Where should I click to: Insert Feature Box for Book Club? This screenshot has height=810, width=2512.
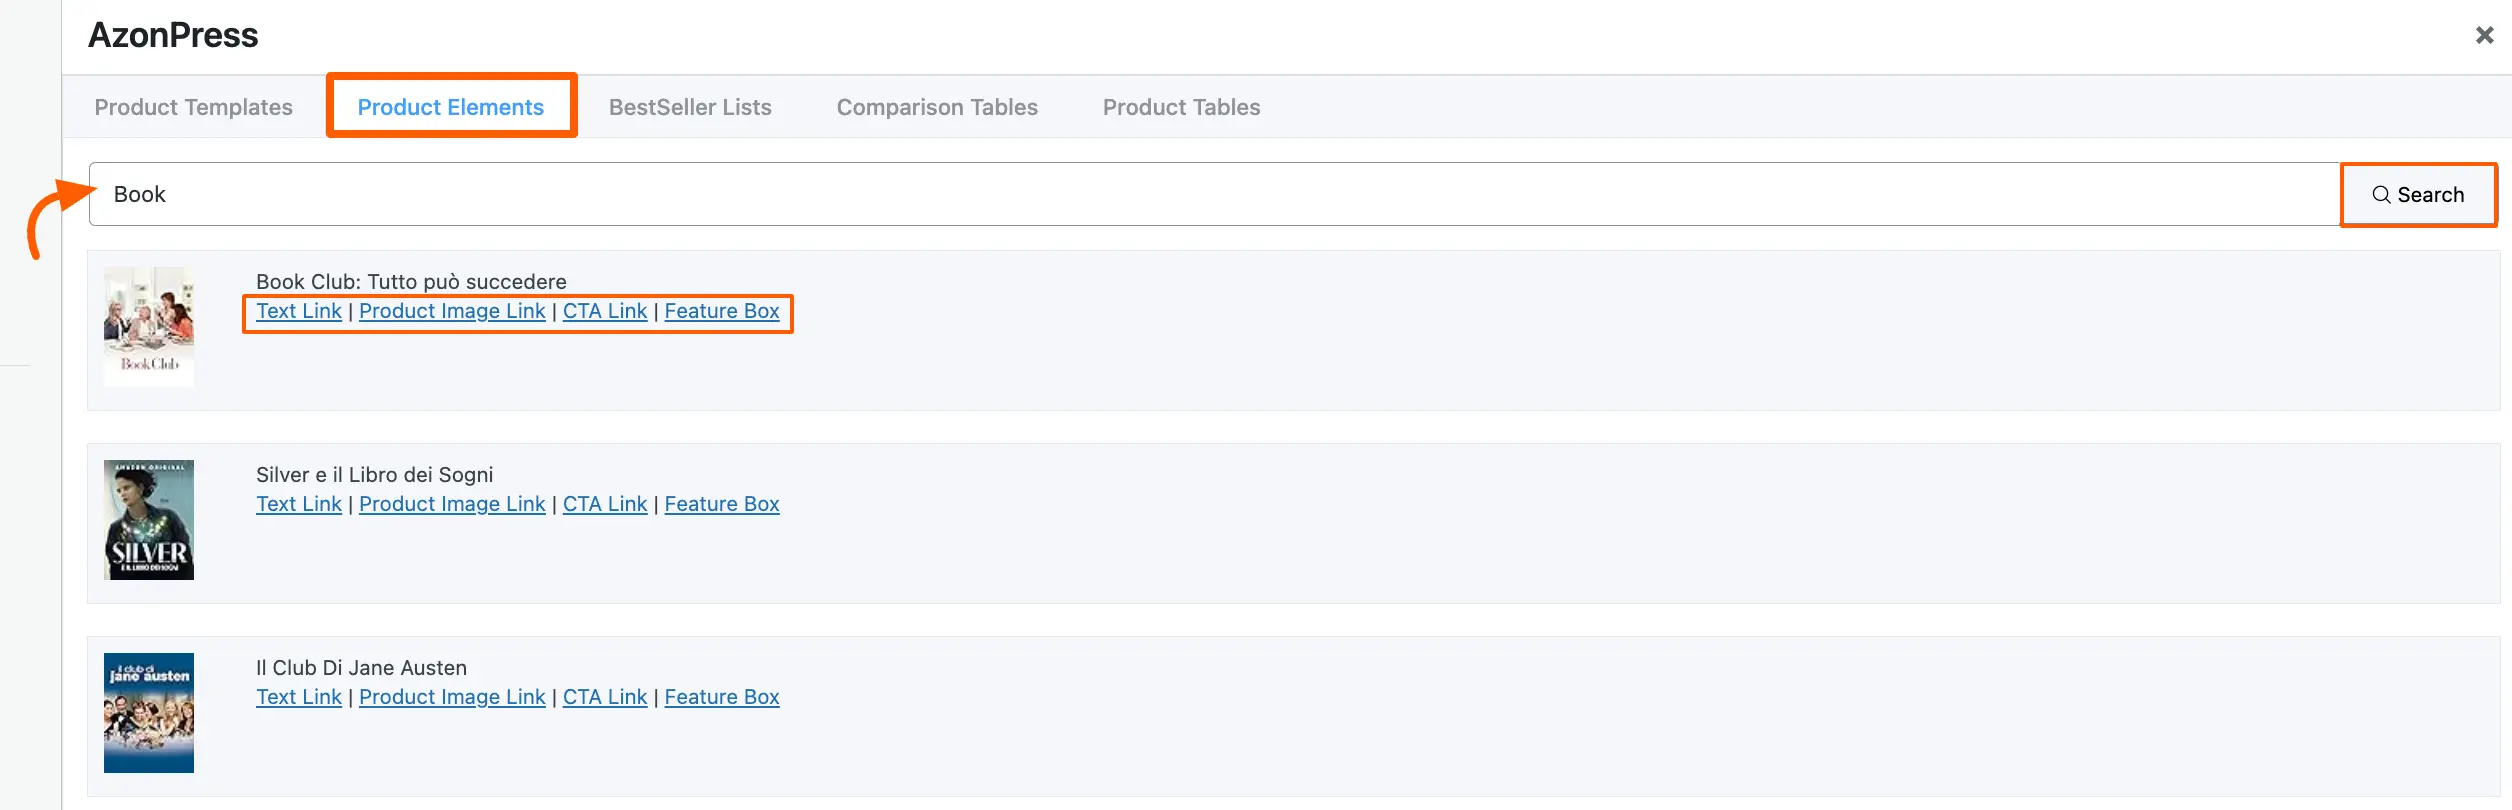click(x=722, y=311)
